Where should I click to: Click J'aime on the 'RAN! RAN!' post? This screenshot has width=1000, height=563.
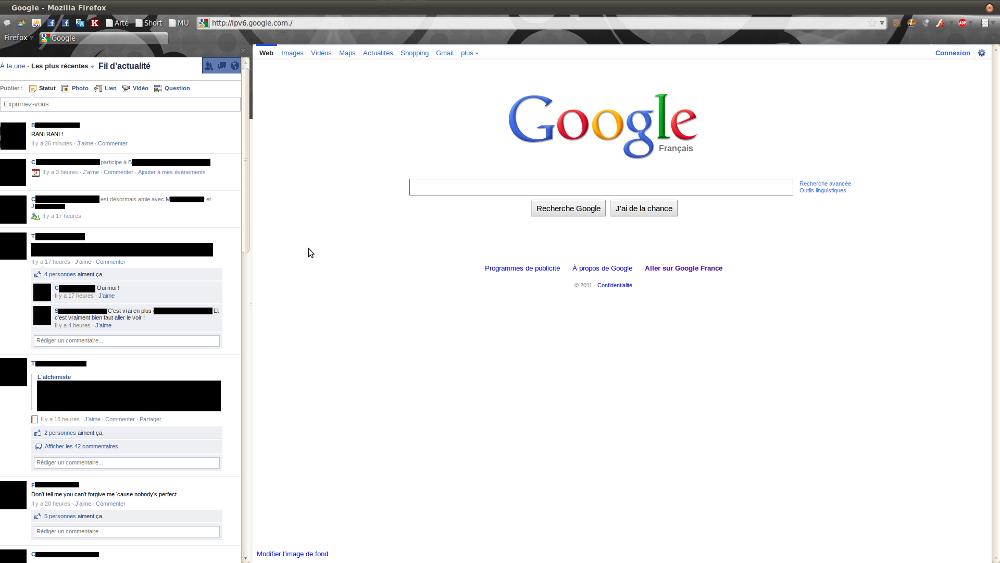(x=85, y=143)
